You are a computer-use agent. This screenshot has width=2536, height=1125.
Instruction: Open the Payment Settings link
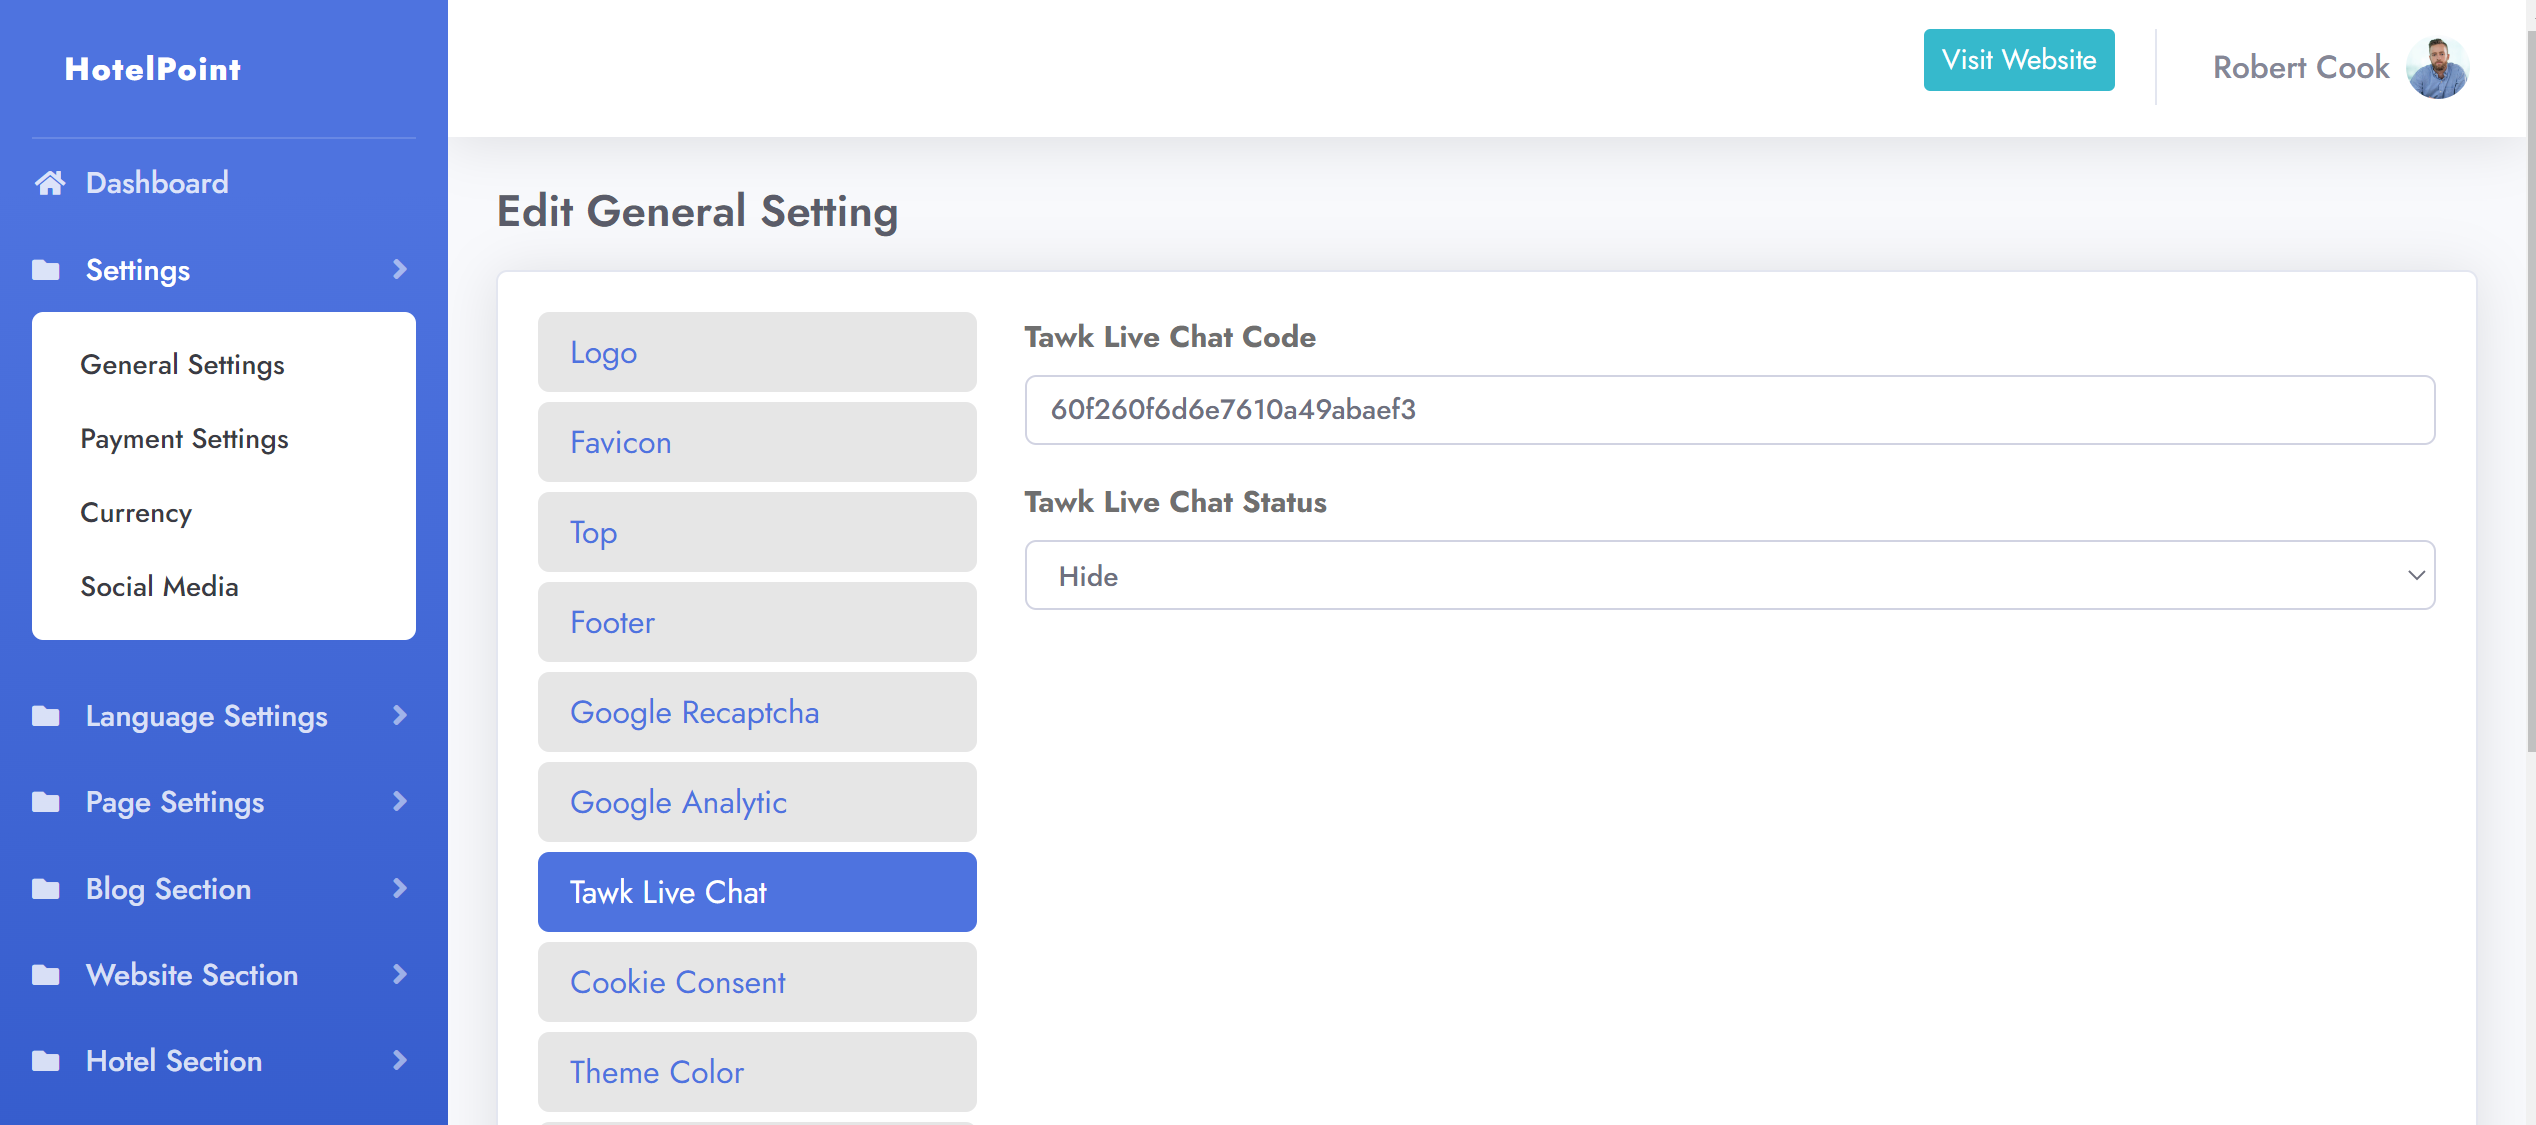[x=184, y=439]
